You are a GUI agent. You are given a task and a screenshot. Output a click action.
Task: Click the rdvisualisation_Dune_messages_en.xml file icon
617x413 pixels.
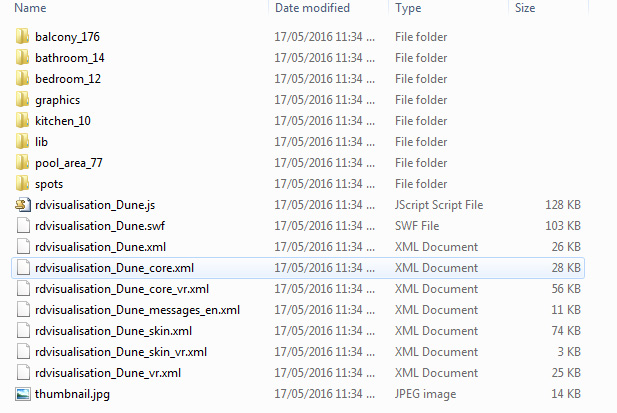(23, 310)
